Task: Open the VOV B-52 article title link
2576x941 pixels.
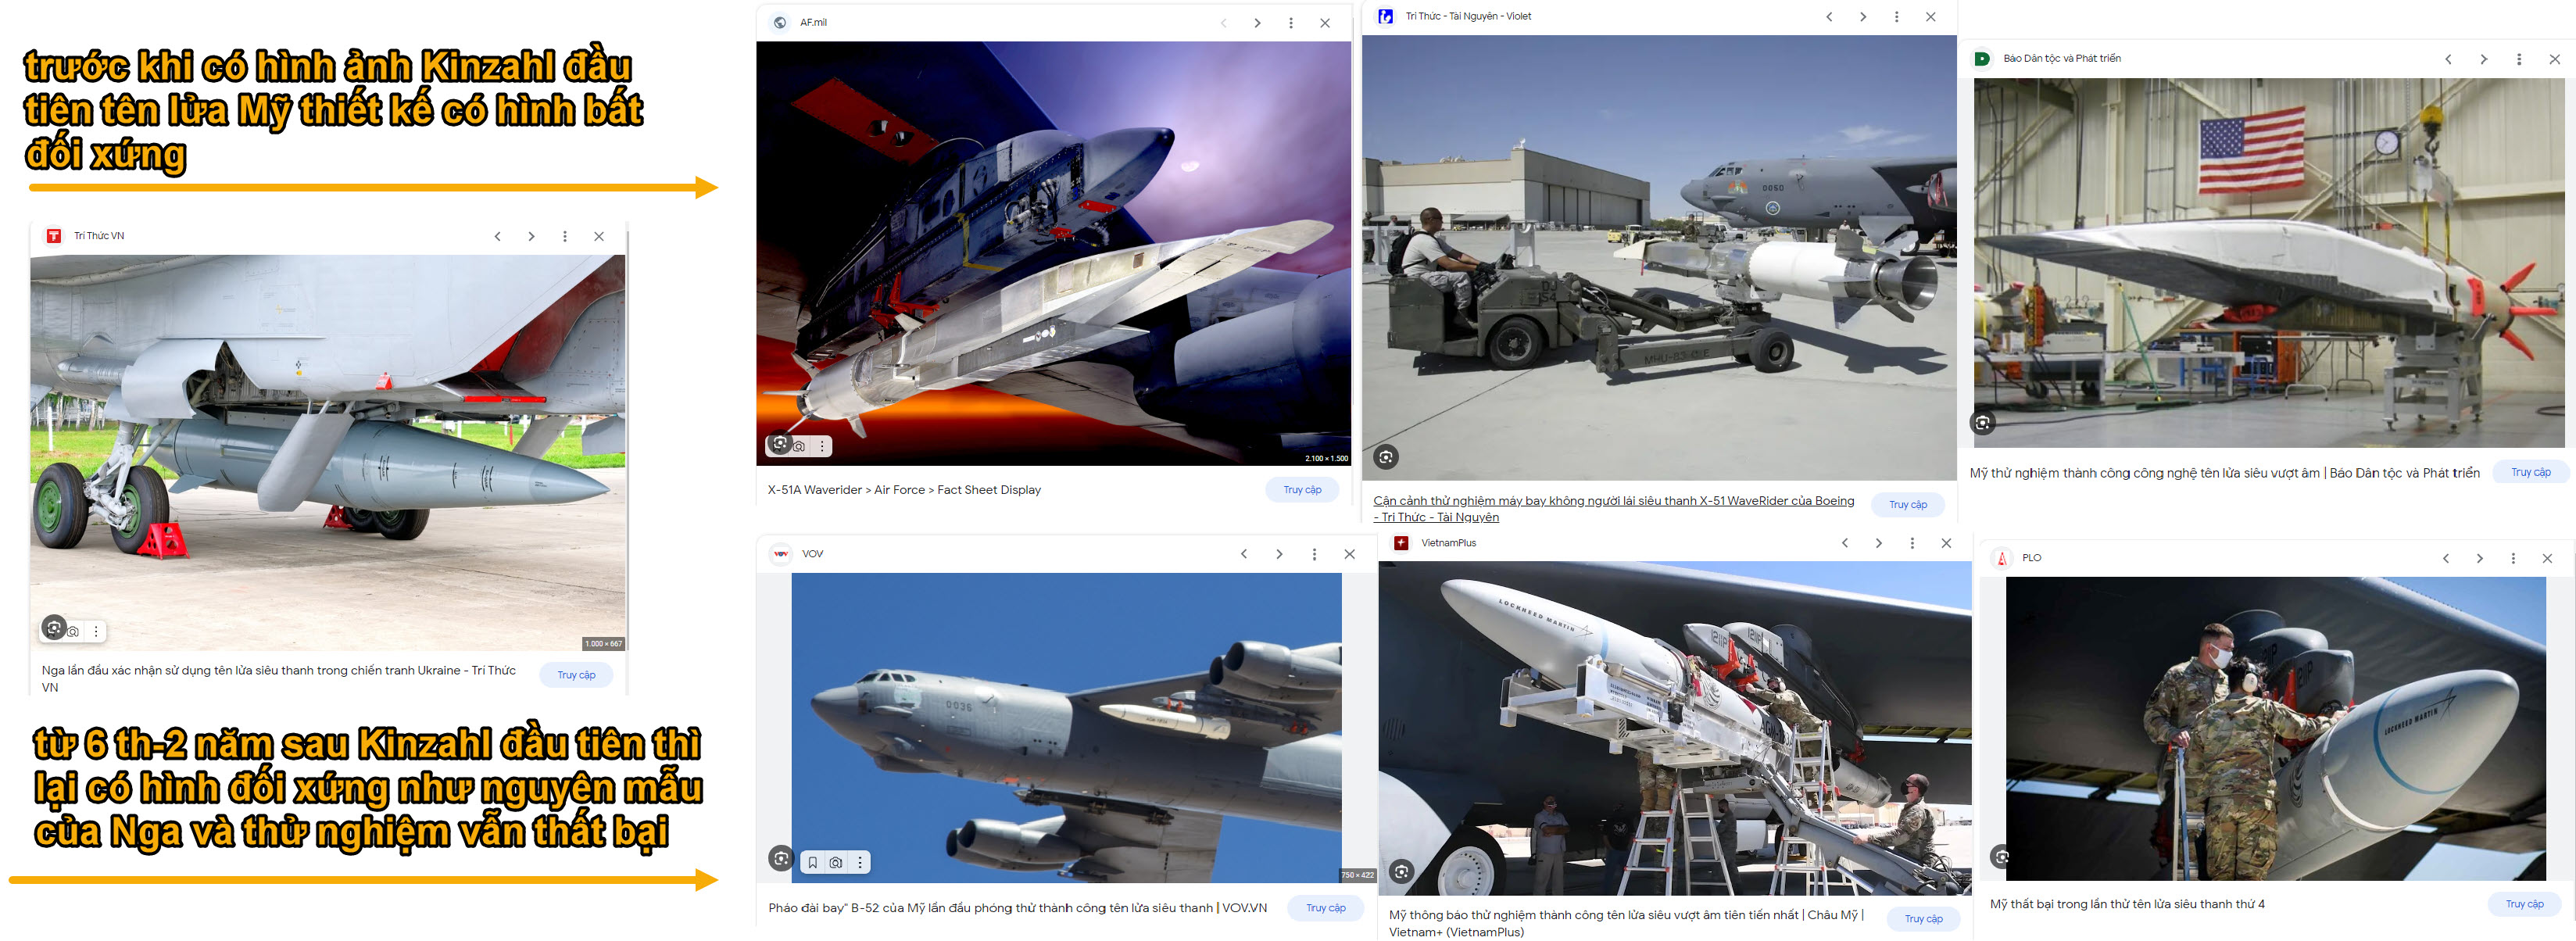Action: [1017, 908]
